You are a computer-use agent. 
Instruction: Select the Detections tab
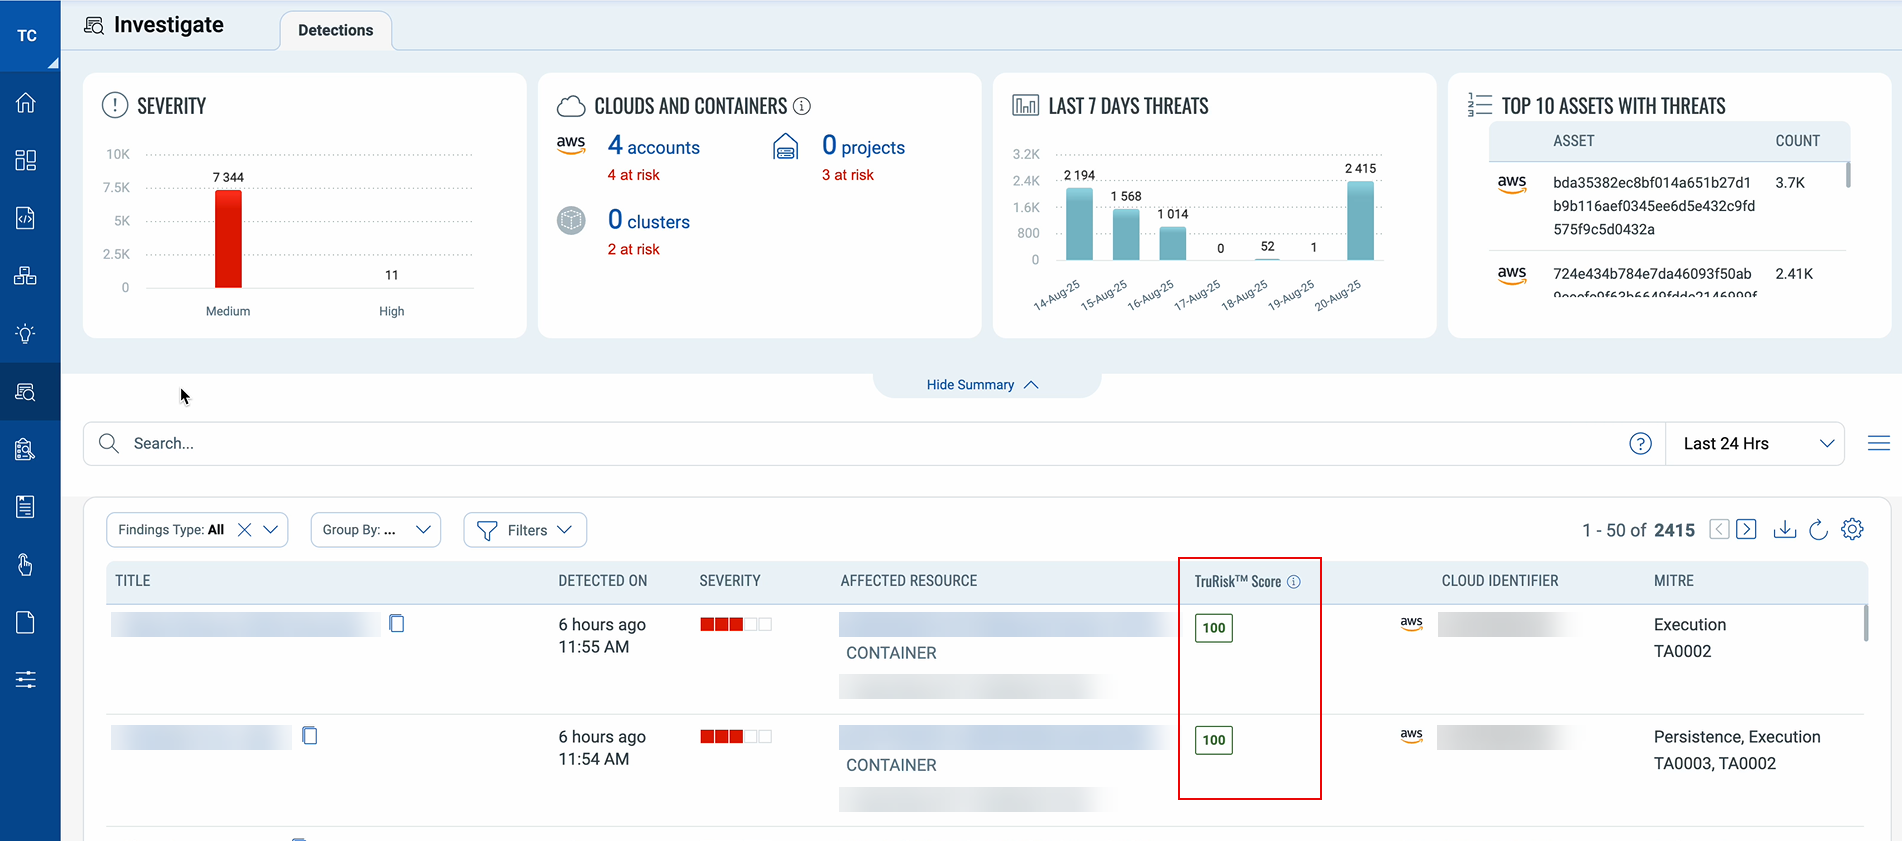[x=335, y=30]
